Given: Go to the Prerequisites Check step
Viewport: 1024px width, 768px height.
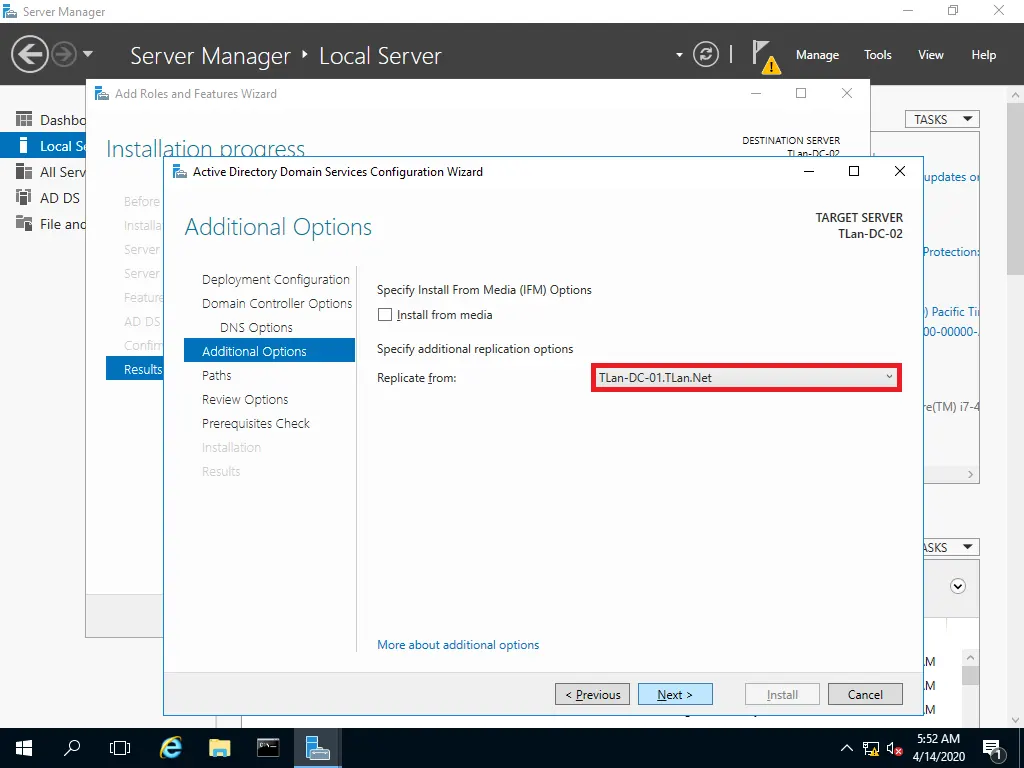Looking at the screenshot, I should pyautogui.click(x=256, y=423).
